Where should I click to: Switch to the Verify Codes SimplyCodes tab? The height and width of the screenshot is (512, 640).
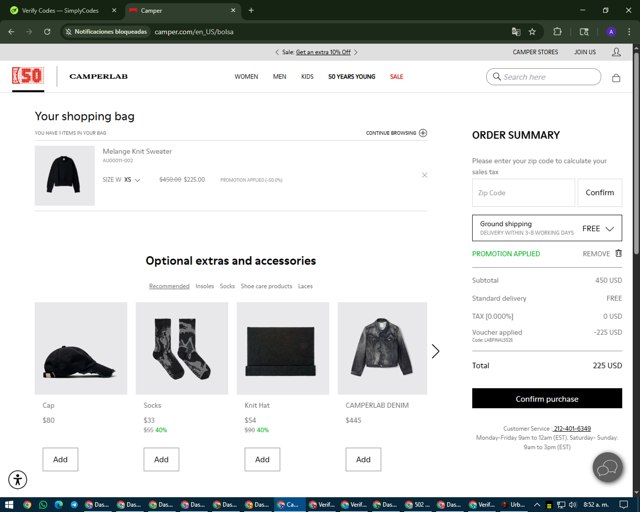[60, 11]
